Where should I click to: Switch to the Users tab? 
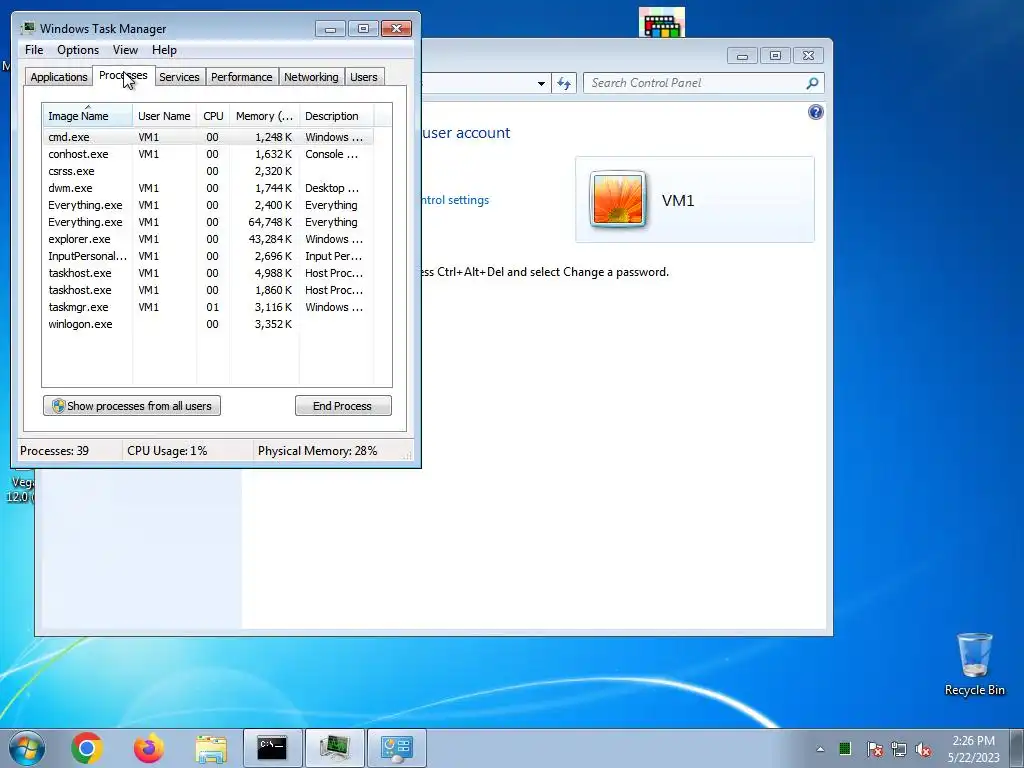[364, 77]
